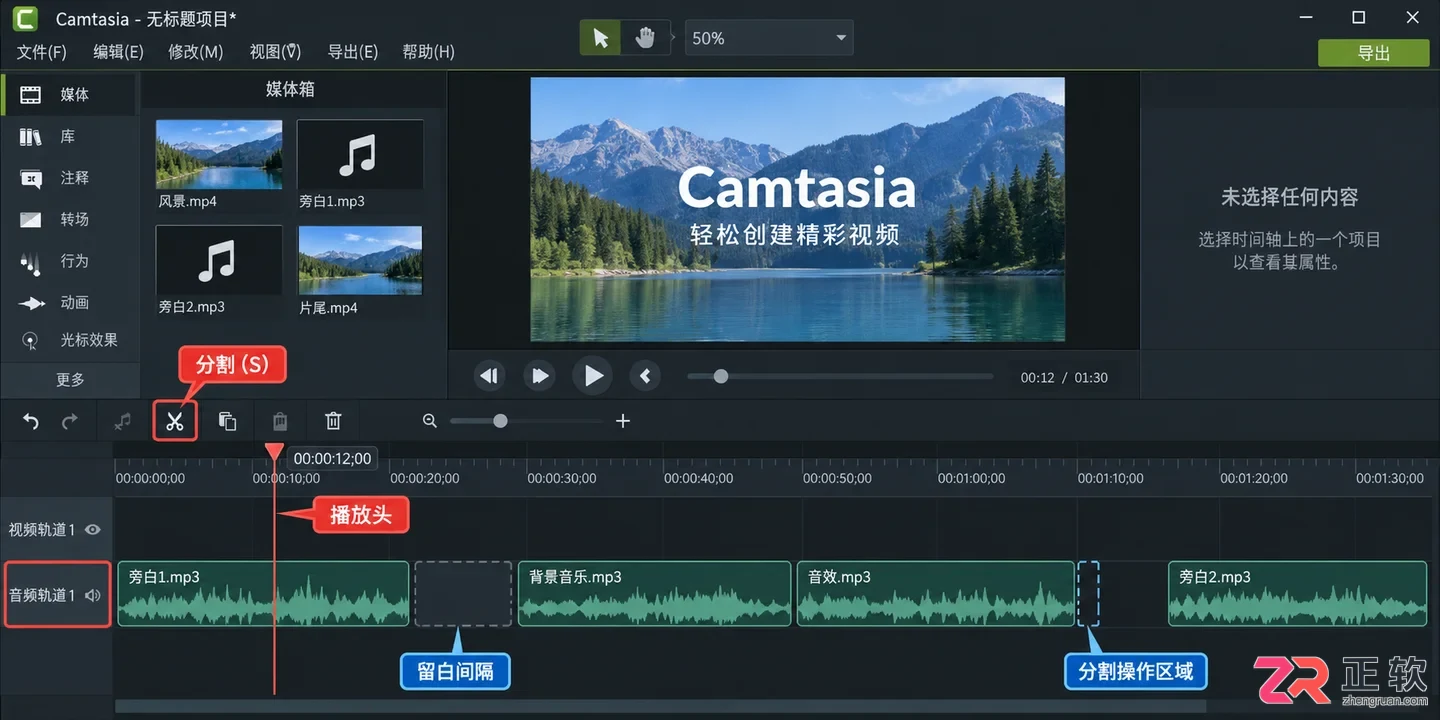Click the timeline zoom slider handle
The height and width of the screenshot is (720, 1440).
tap(500, 421)
